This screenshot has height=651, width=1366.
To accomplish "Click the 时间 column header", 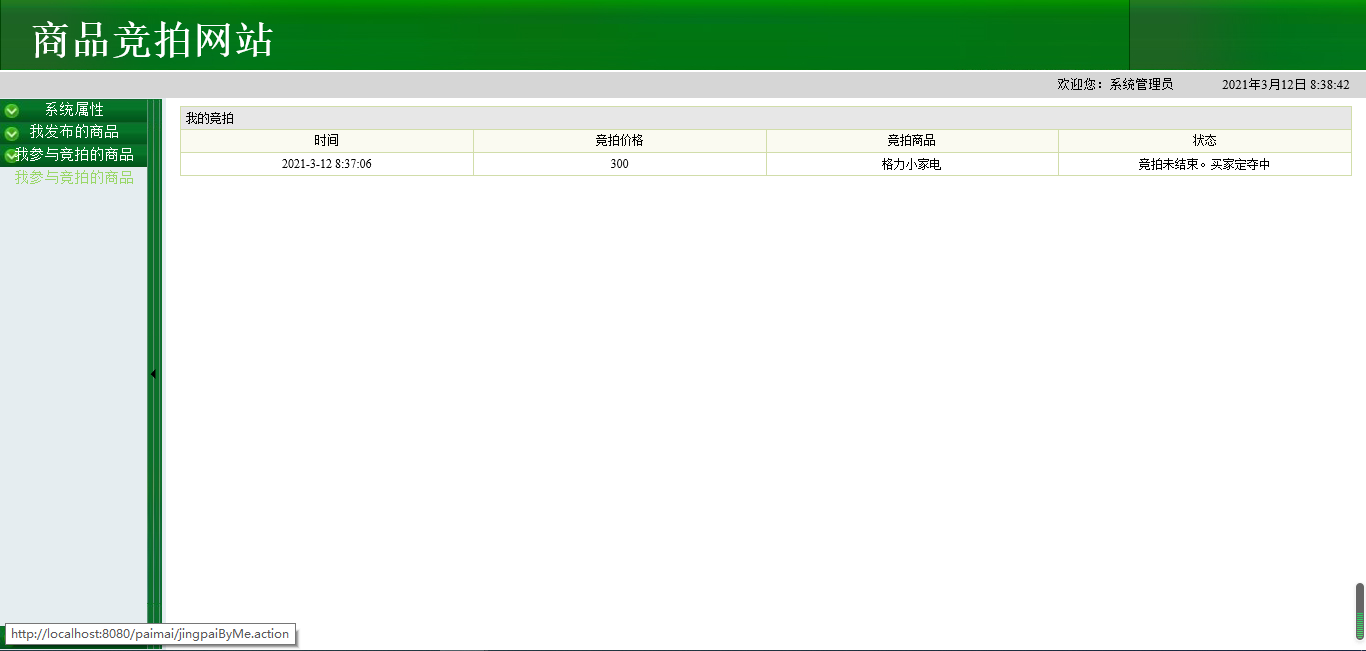I will pyautogui.click(x=326, y=141).
